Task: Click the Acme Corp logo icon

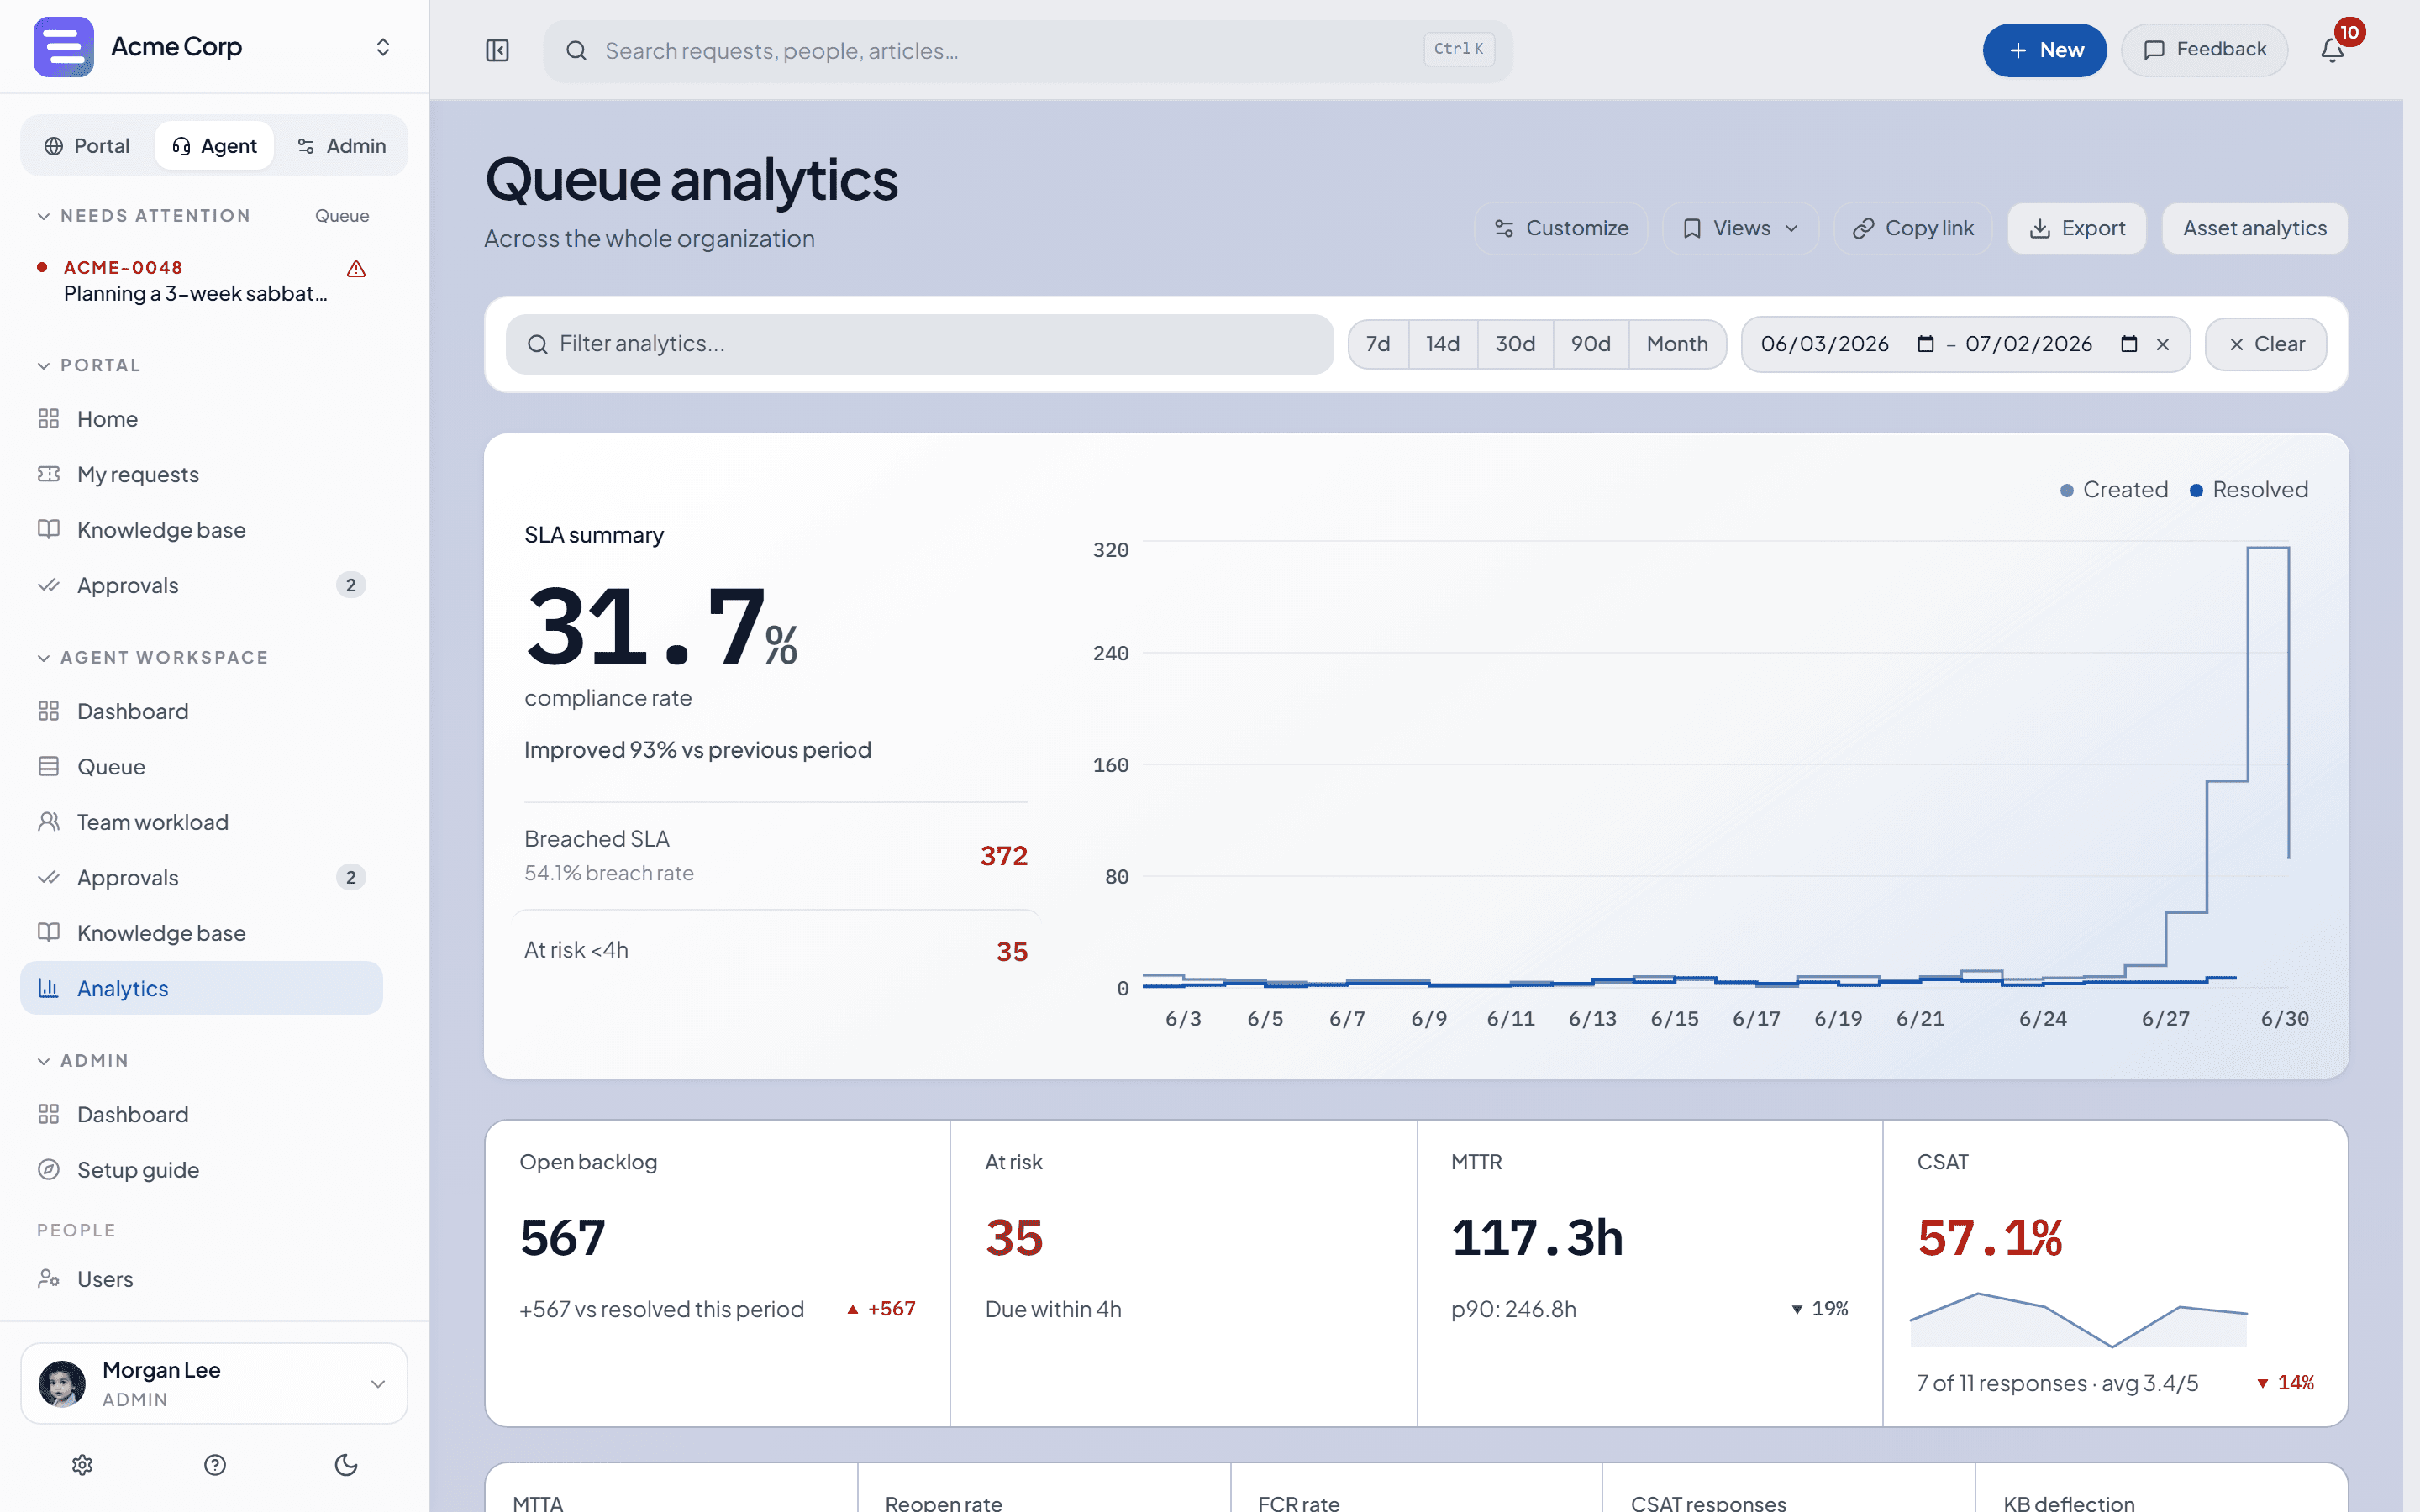Action: click(63, 47)
